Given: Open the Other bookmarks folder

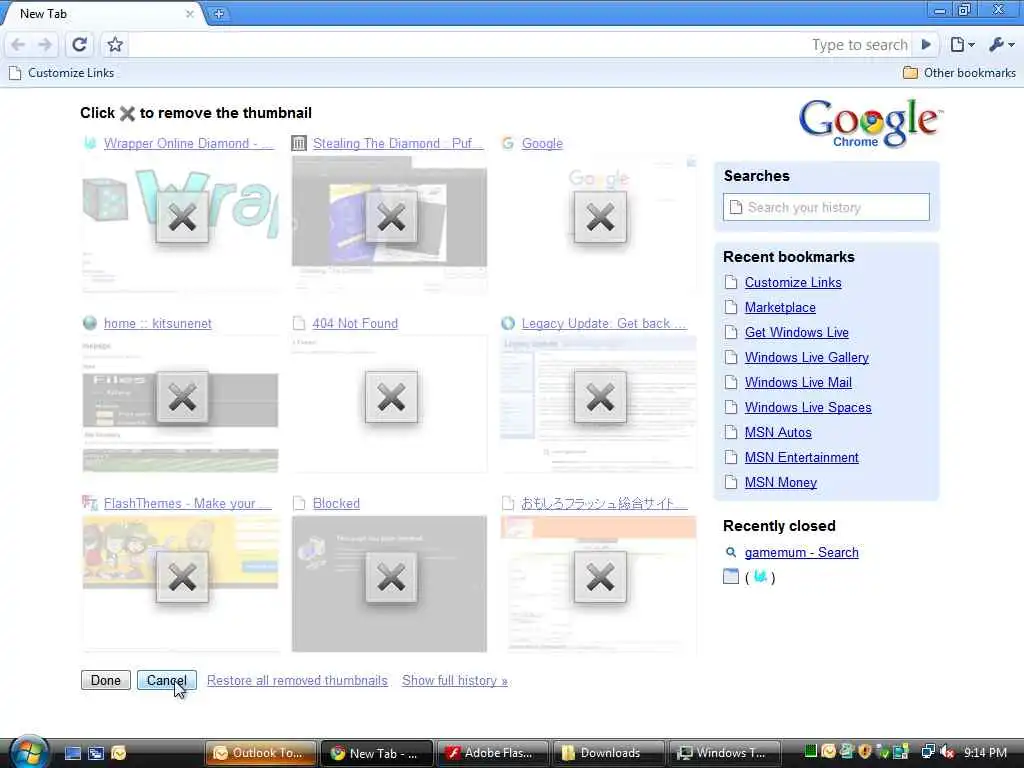Looking at the screenshot, I should (x=959, y=73).
